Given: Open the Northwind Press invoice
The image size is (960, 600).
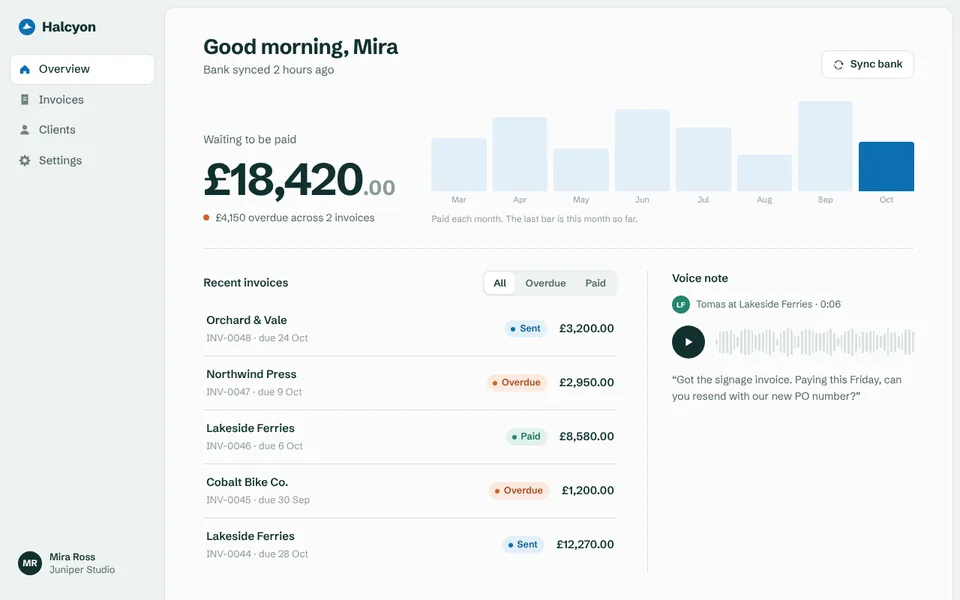Looking at the screenshot, I should pos(410,383).
